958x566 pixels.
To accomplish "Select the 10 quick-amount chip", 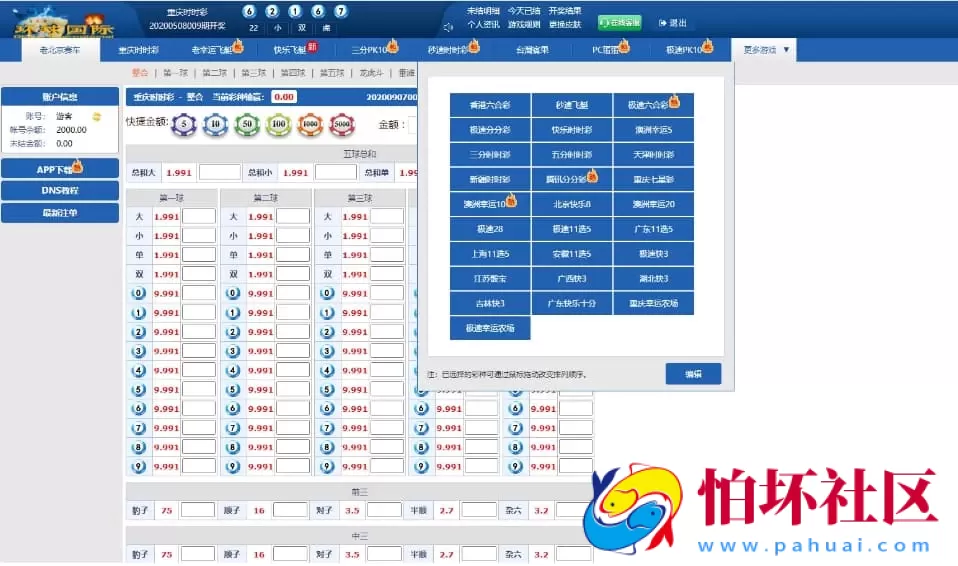I will click(x=215, y=125).
